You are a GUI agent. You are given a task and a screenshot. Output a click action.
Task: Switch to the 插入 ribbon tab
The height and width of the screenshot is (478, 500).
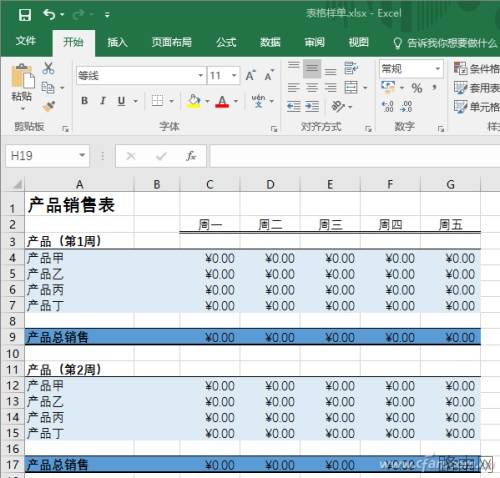(x=117, y=42)
